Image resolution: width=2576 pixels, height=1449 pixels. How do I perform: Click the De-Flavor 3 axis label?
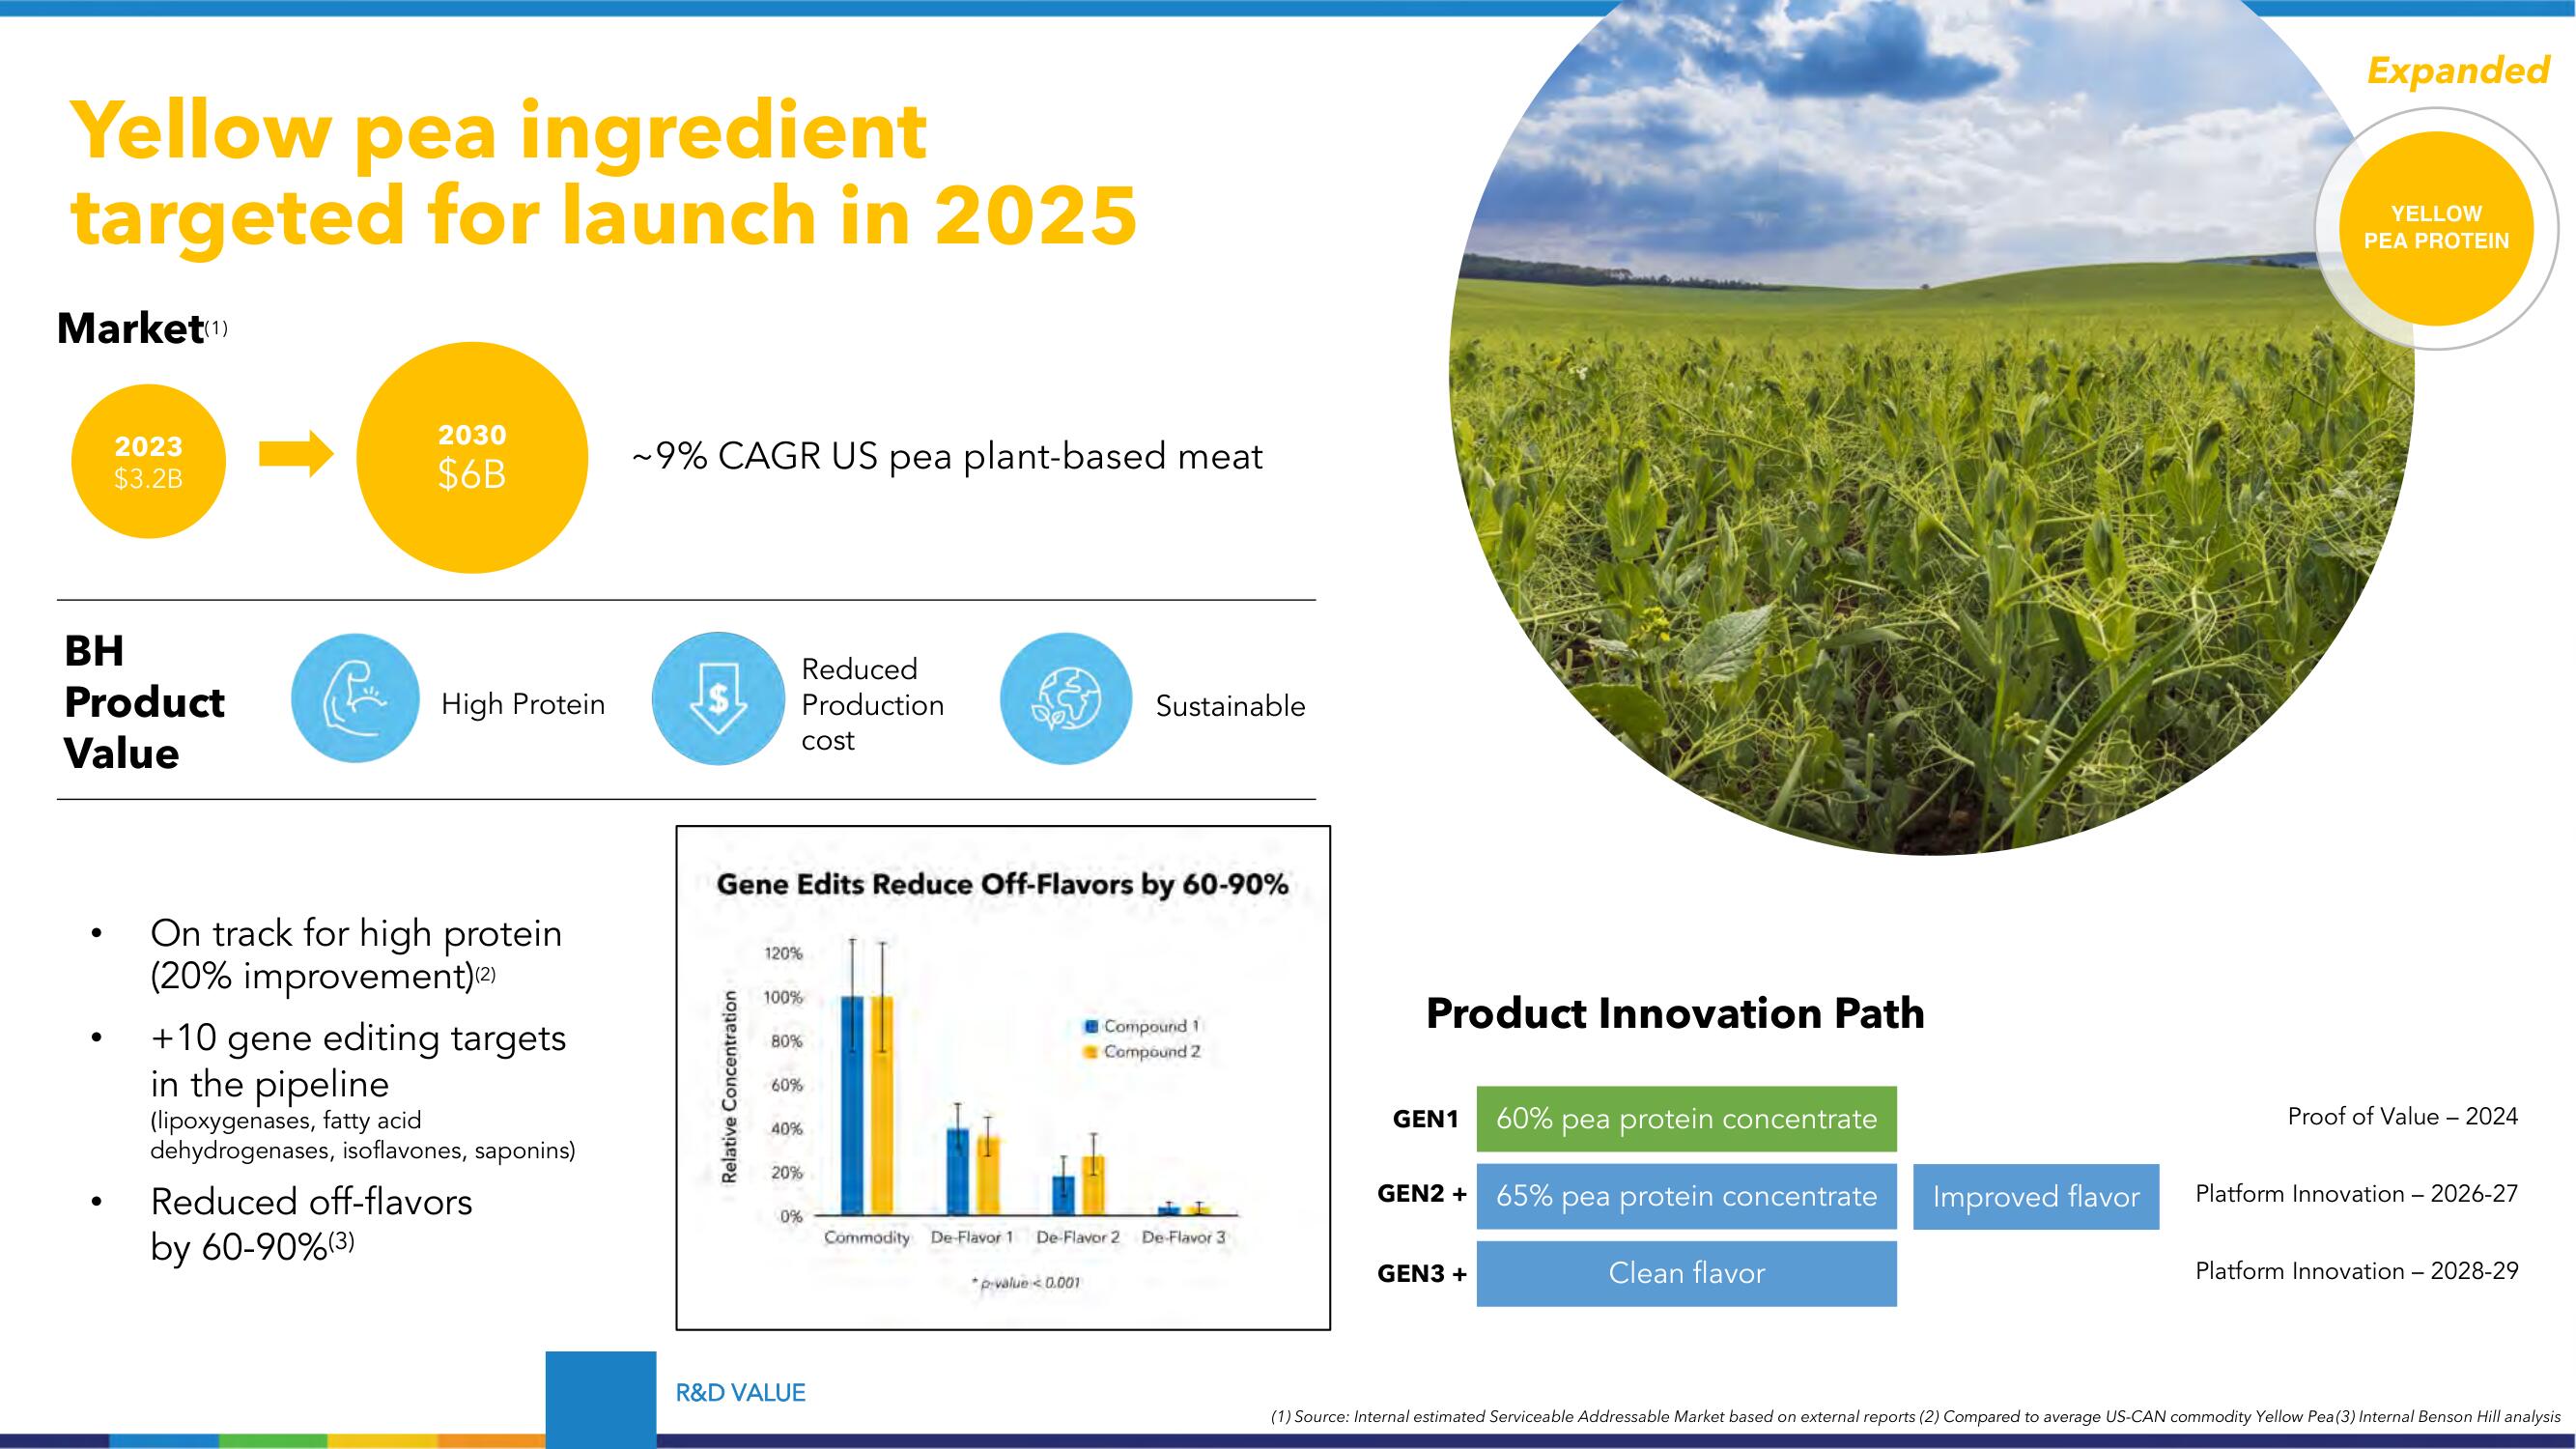(1183, 1237)
